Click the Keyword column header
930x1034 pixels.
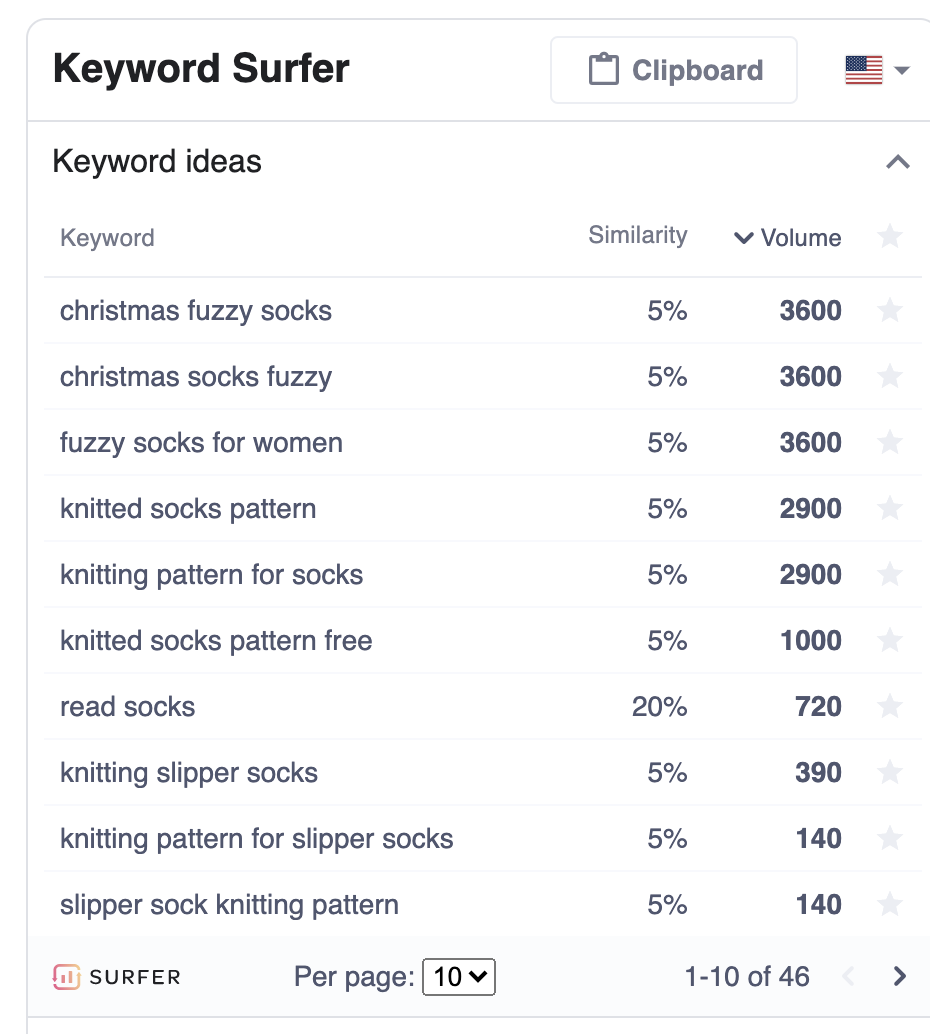pyautogui.click(x=107, y=238)
